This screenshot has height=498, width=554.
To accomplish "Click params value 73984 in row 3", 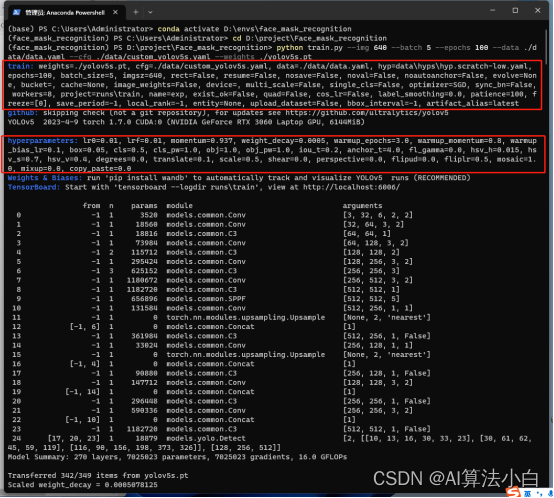I will [x=146, y=243].
